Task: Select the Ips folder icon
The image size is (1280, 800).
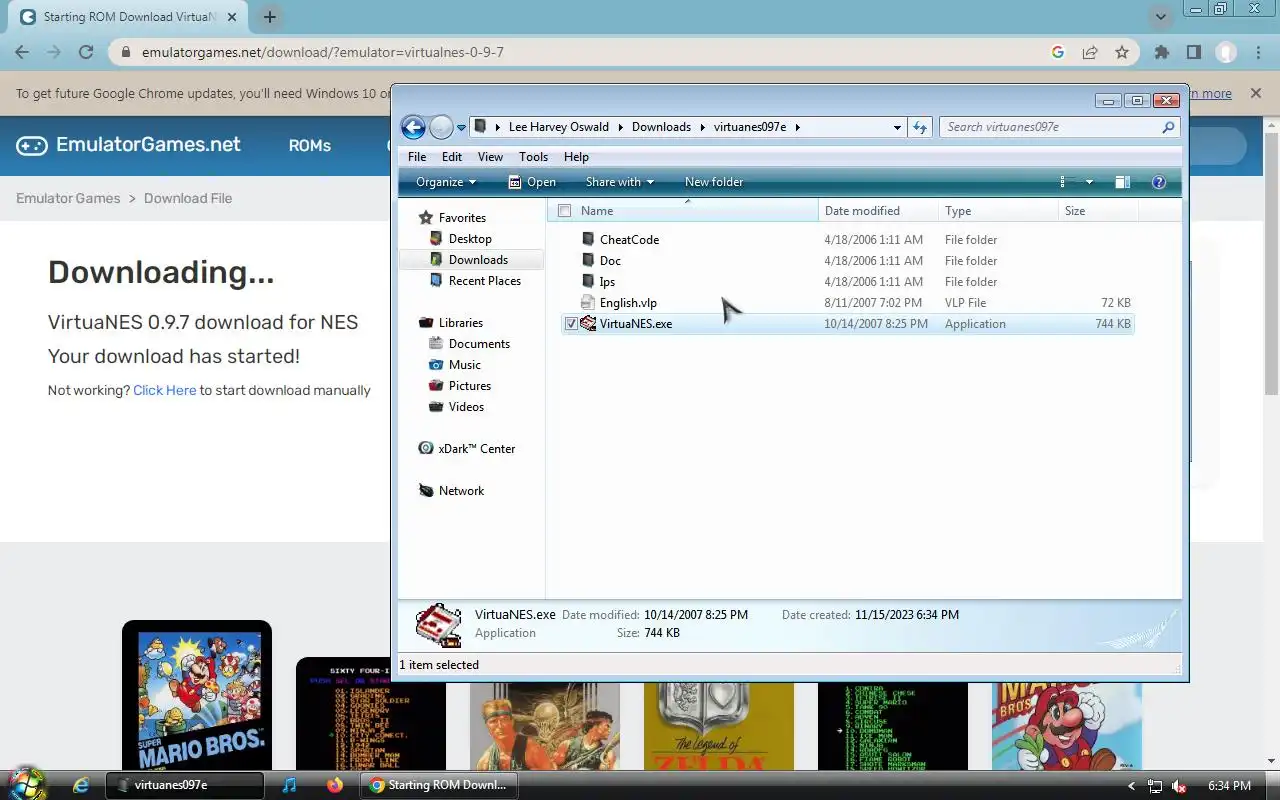Action: pyautogui.click(x=588, y=282)
